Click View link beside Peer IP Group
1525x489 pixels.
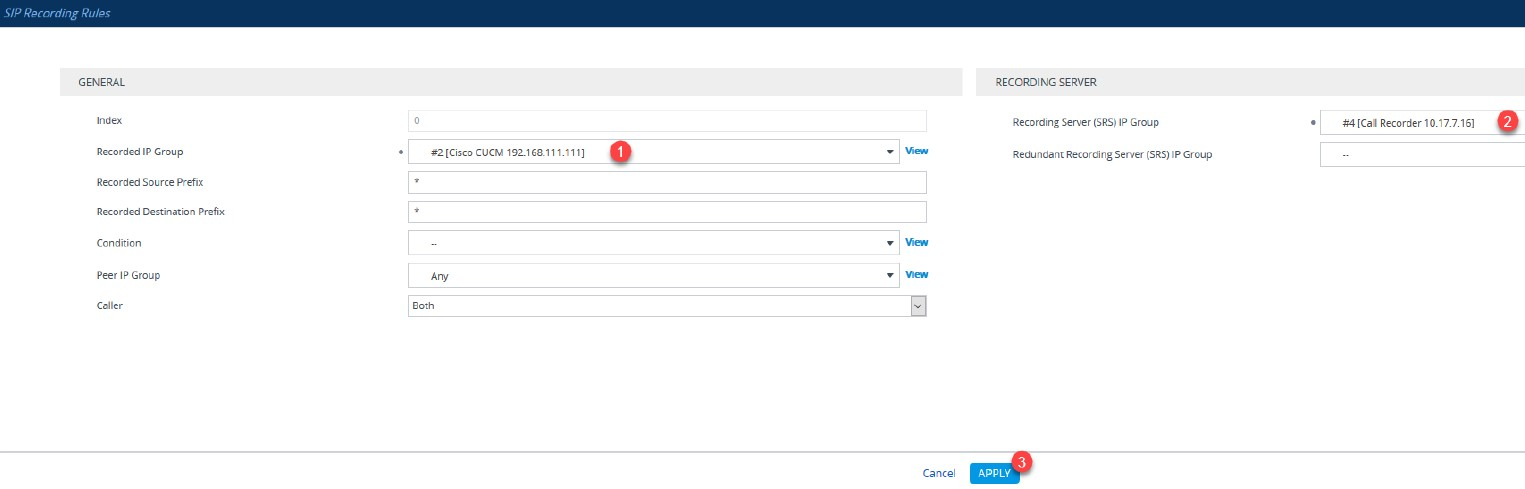(x=916, y=274)
